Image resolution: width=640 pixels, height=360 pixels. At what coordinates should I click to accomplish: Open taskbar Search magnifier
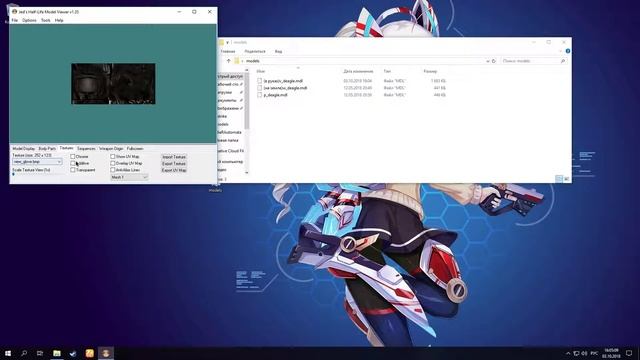point(24,353)
